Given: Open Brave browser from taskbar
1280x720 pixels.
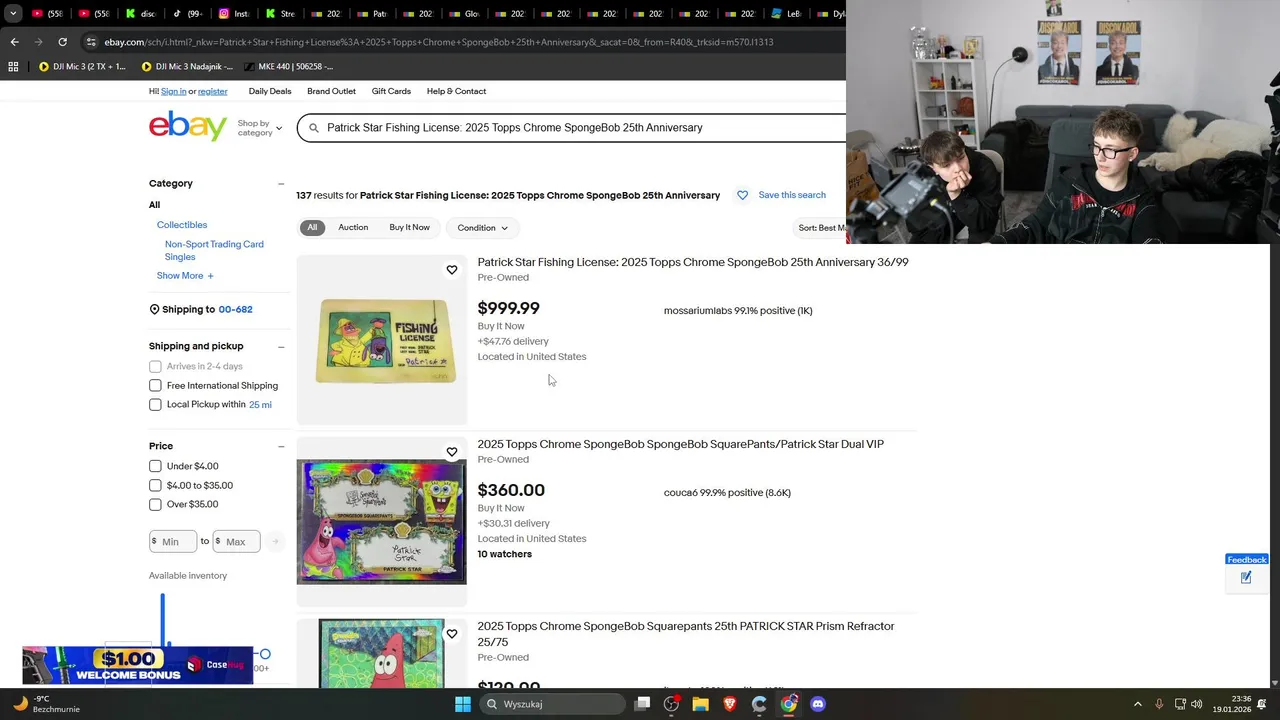Looking at the screenshot, I should point(729,704).
